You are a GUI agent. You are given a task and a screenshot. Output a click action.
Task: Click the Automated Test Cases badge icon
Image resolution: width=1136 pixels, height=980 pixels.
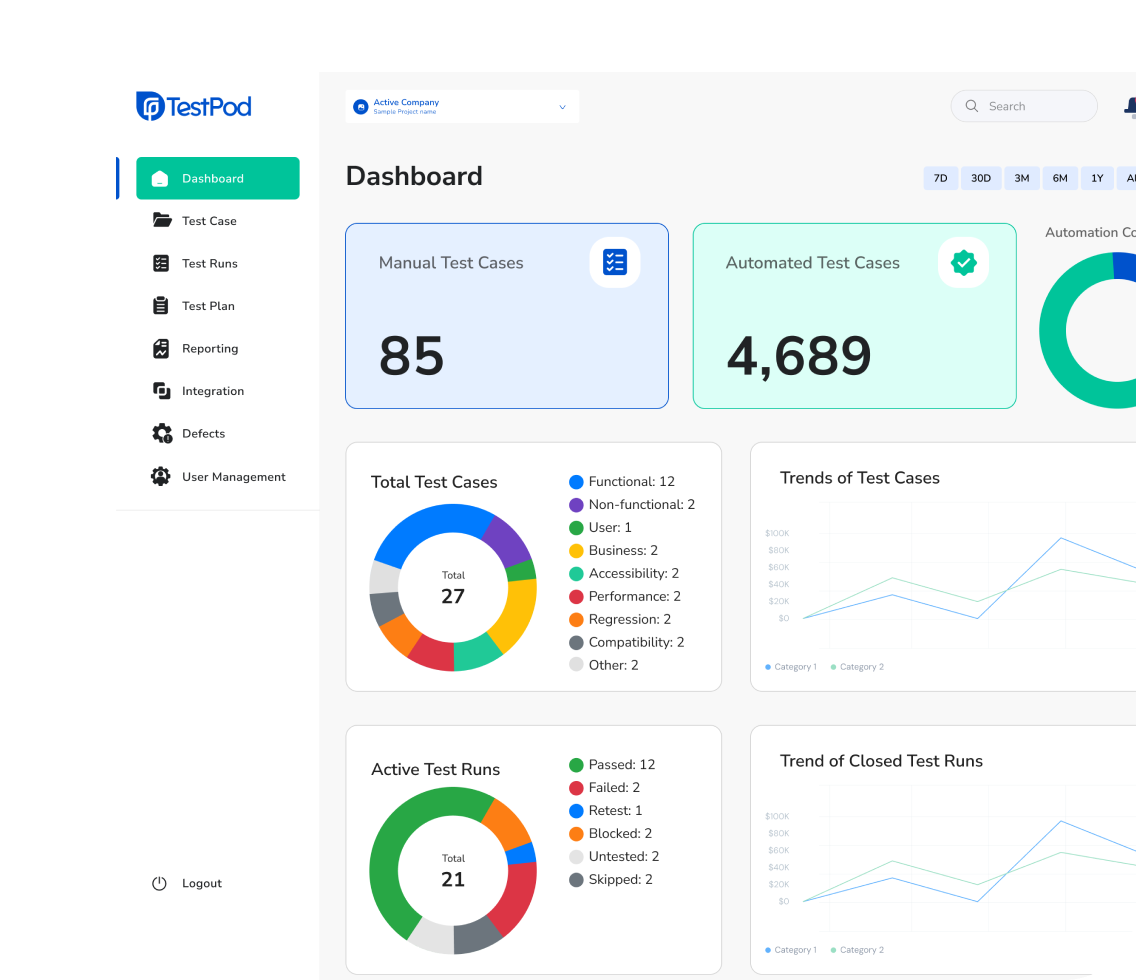tap(963, 263)
